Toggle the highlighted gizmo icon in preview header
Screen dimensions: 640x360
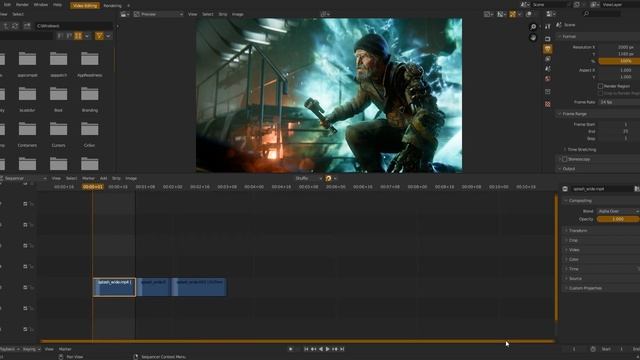click(x=512, y=14)
